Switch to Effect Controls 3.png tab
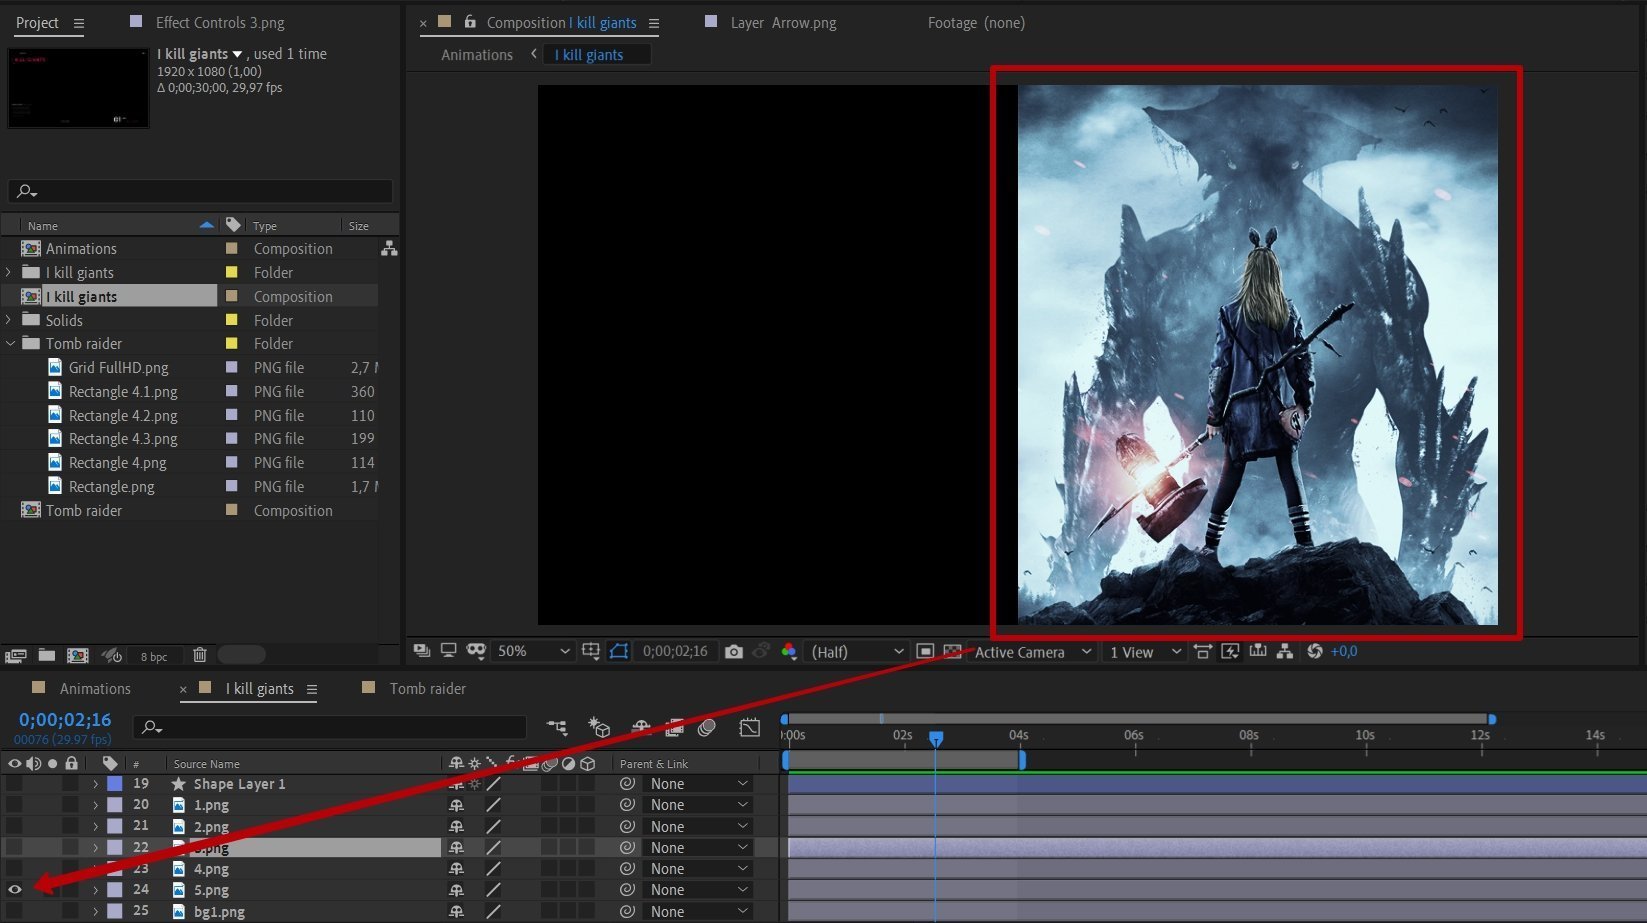The width and height of the screenshot is (1647, 923). (x=220, y=22)
